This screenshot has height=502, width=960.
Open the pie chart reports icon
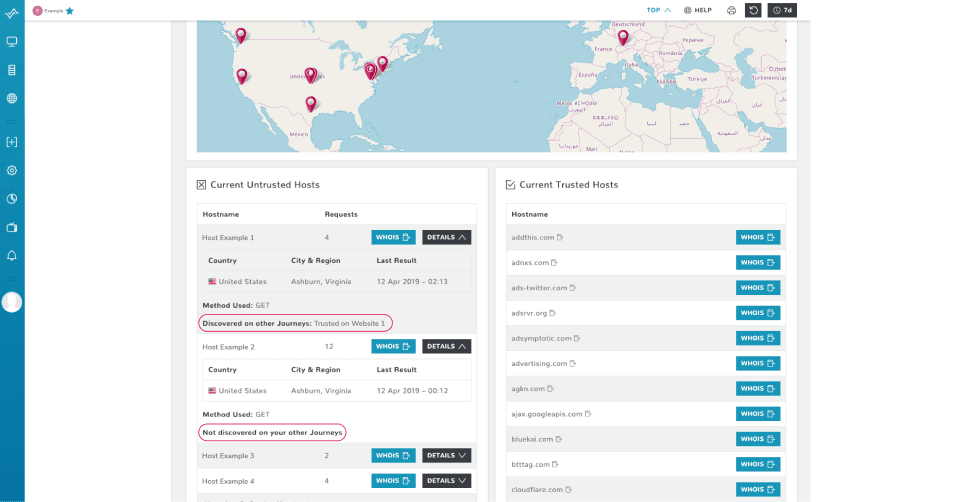click(x=12, y=199)
